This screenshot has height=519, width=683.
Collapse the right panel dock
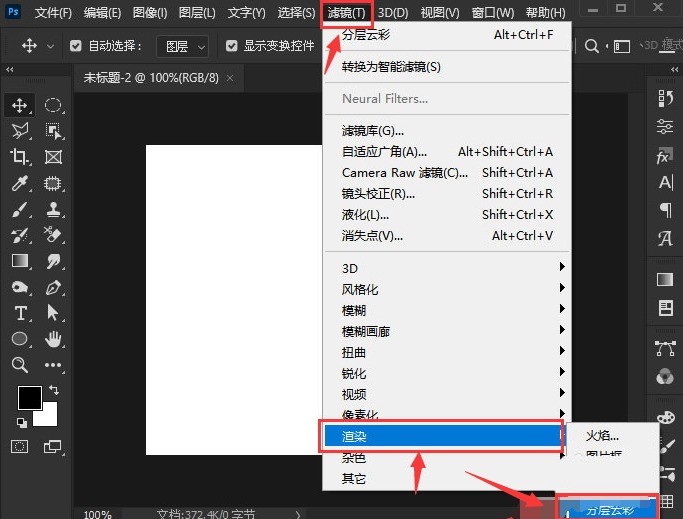(x=675, y=69)
